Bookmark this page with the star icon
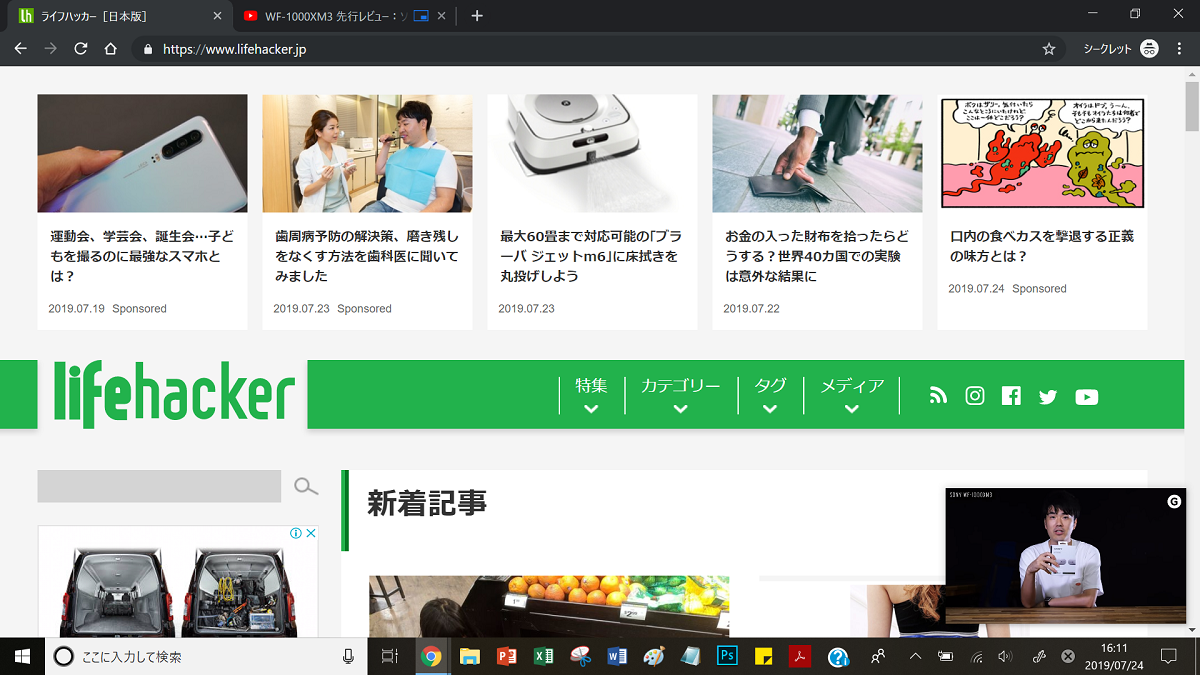This screenshot has width=1200, height=675. click(x=1049, y=49)
